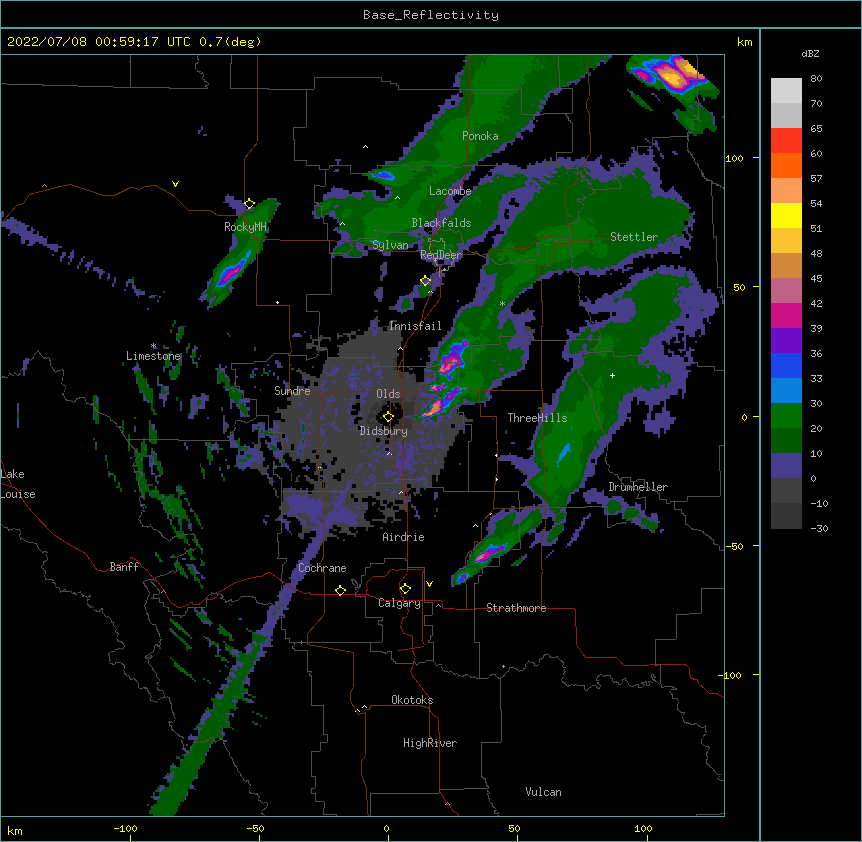Screen dimensions: 862x842
Task: Select the magenta legend swatch below 42 dBZ
Action: coord(786,315)
